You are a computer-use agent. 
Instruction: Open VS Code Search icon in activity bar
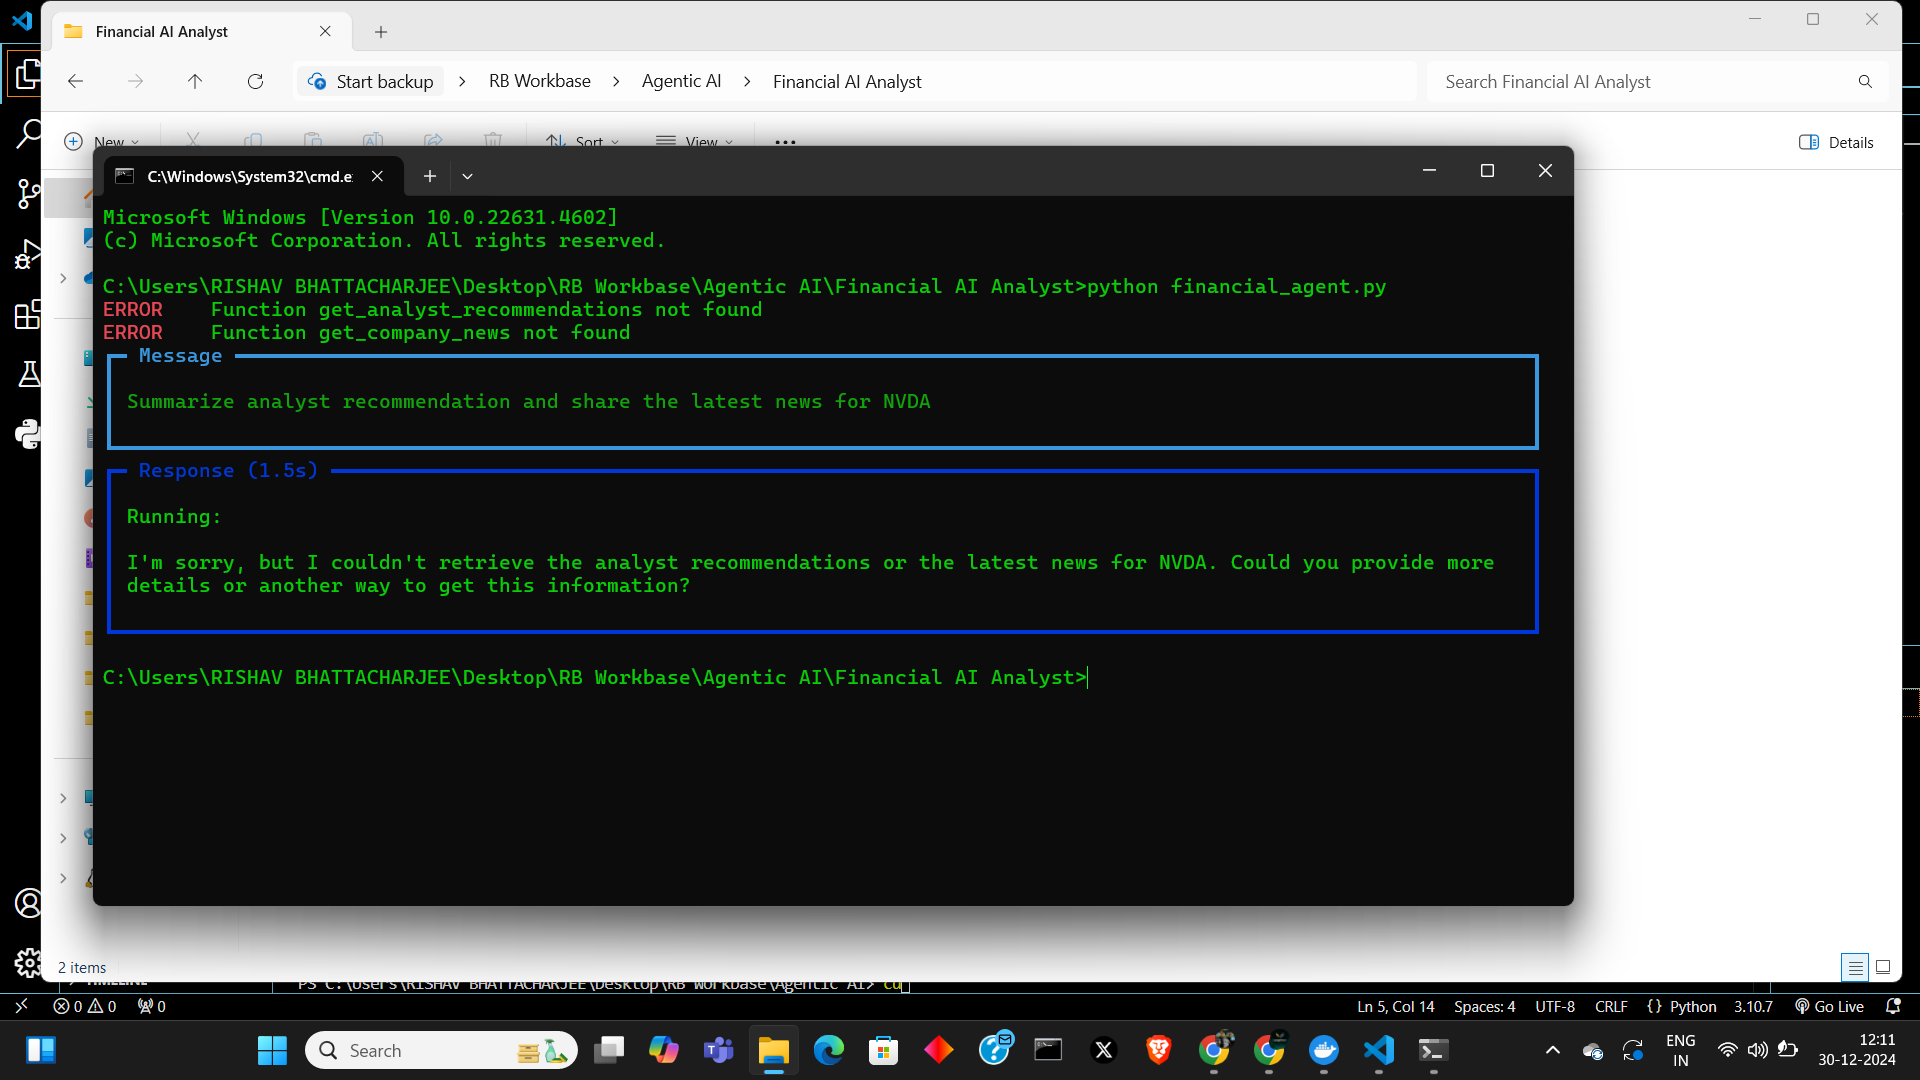[x=28, y=134]
